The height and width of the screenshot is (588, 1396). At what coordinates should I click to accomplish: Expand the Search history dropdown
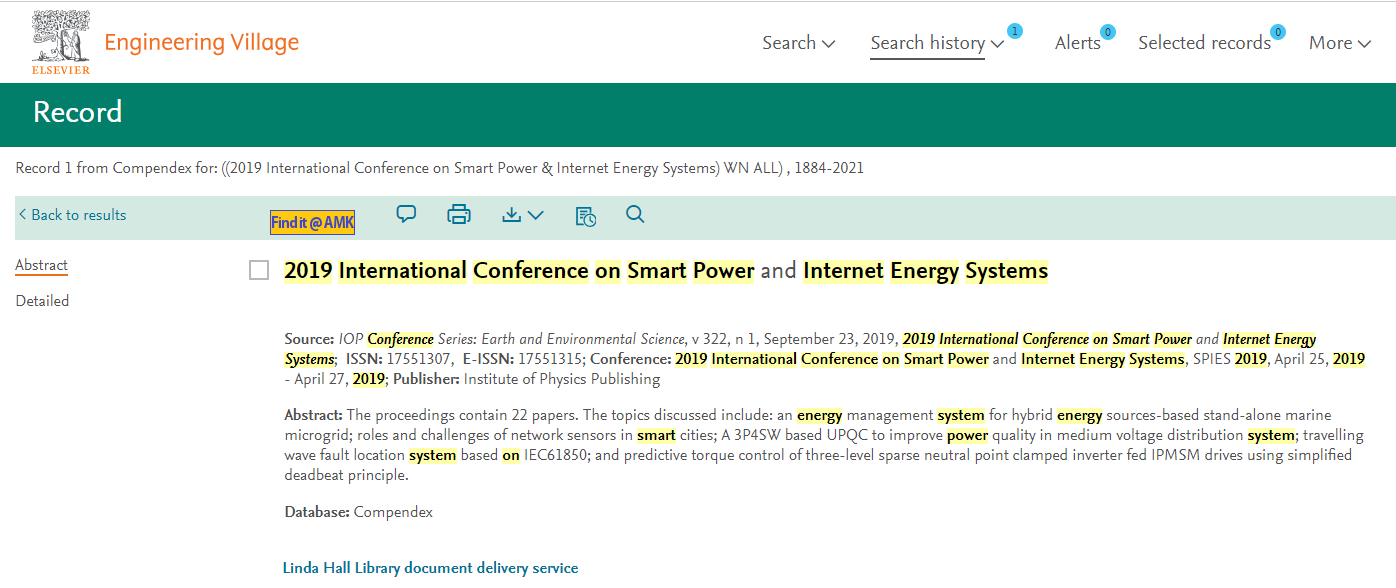click(937, 43)
